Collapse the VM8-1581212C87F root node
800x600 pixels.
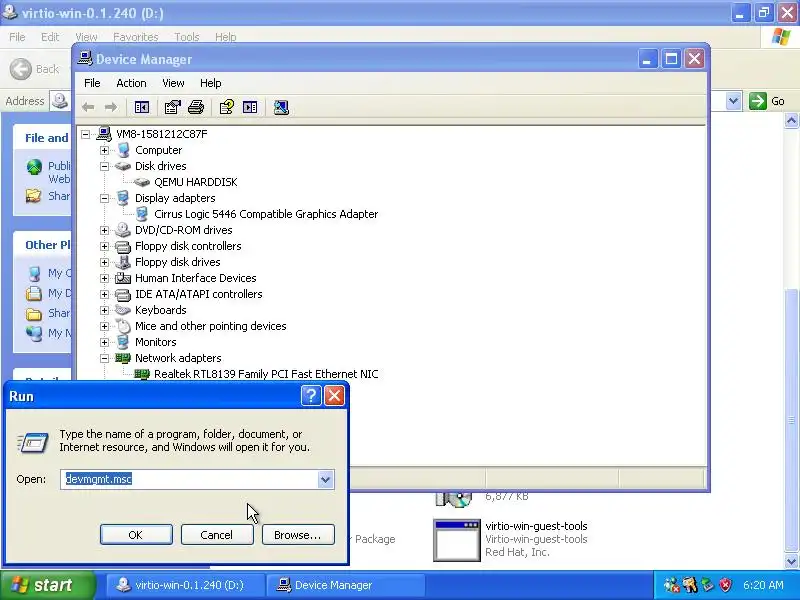(86, 134)
